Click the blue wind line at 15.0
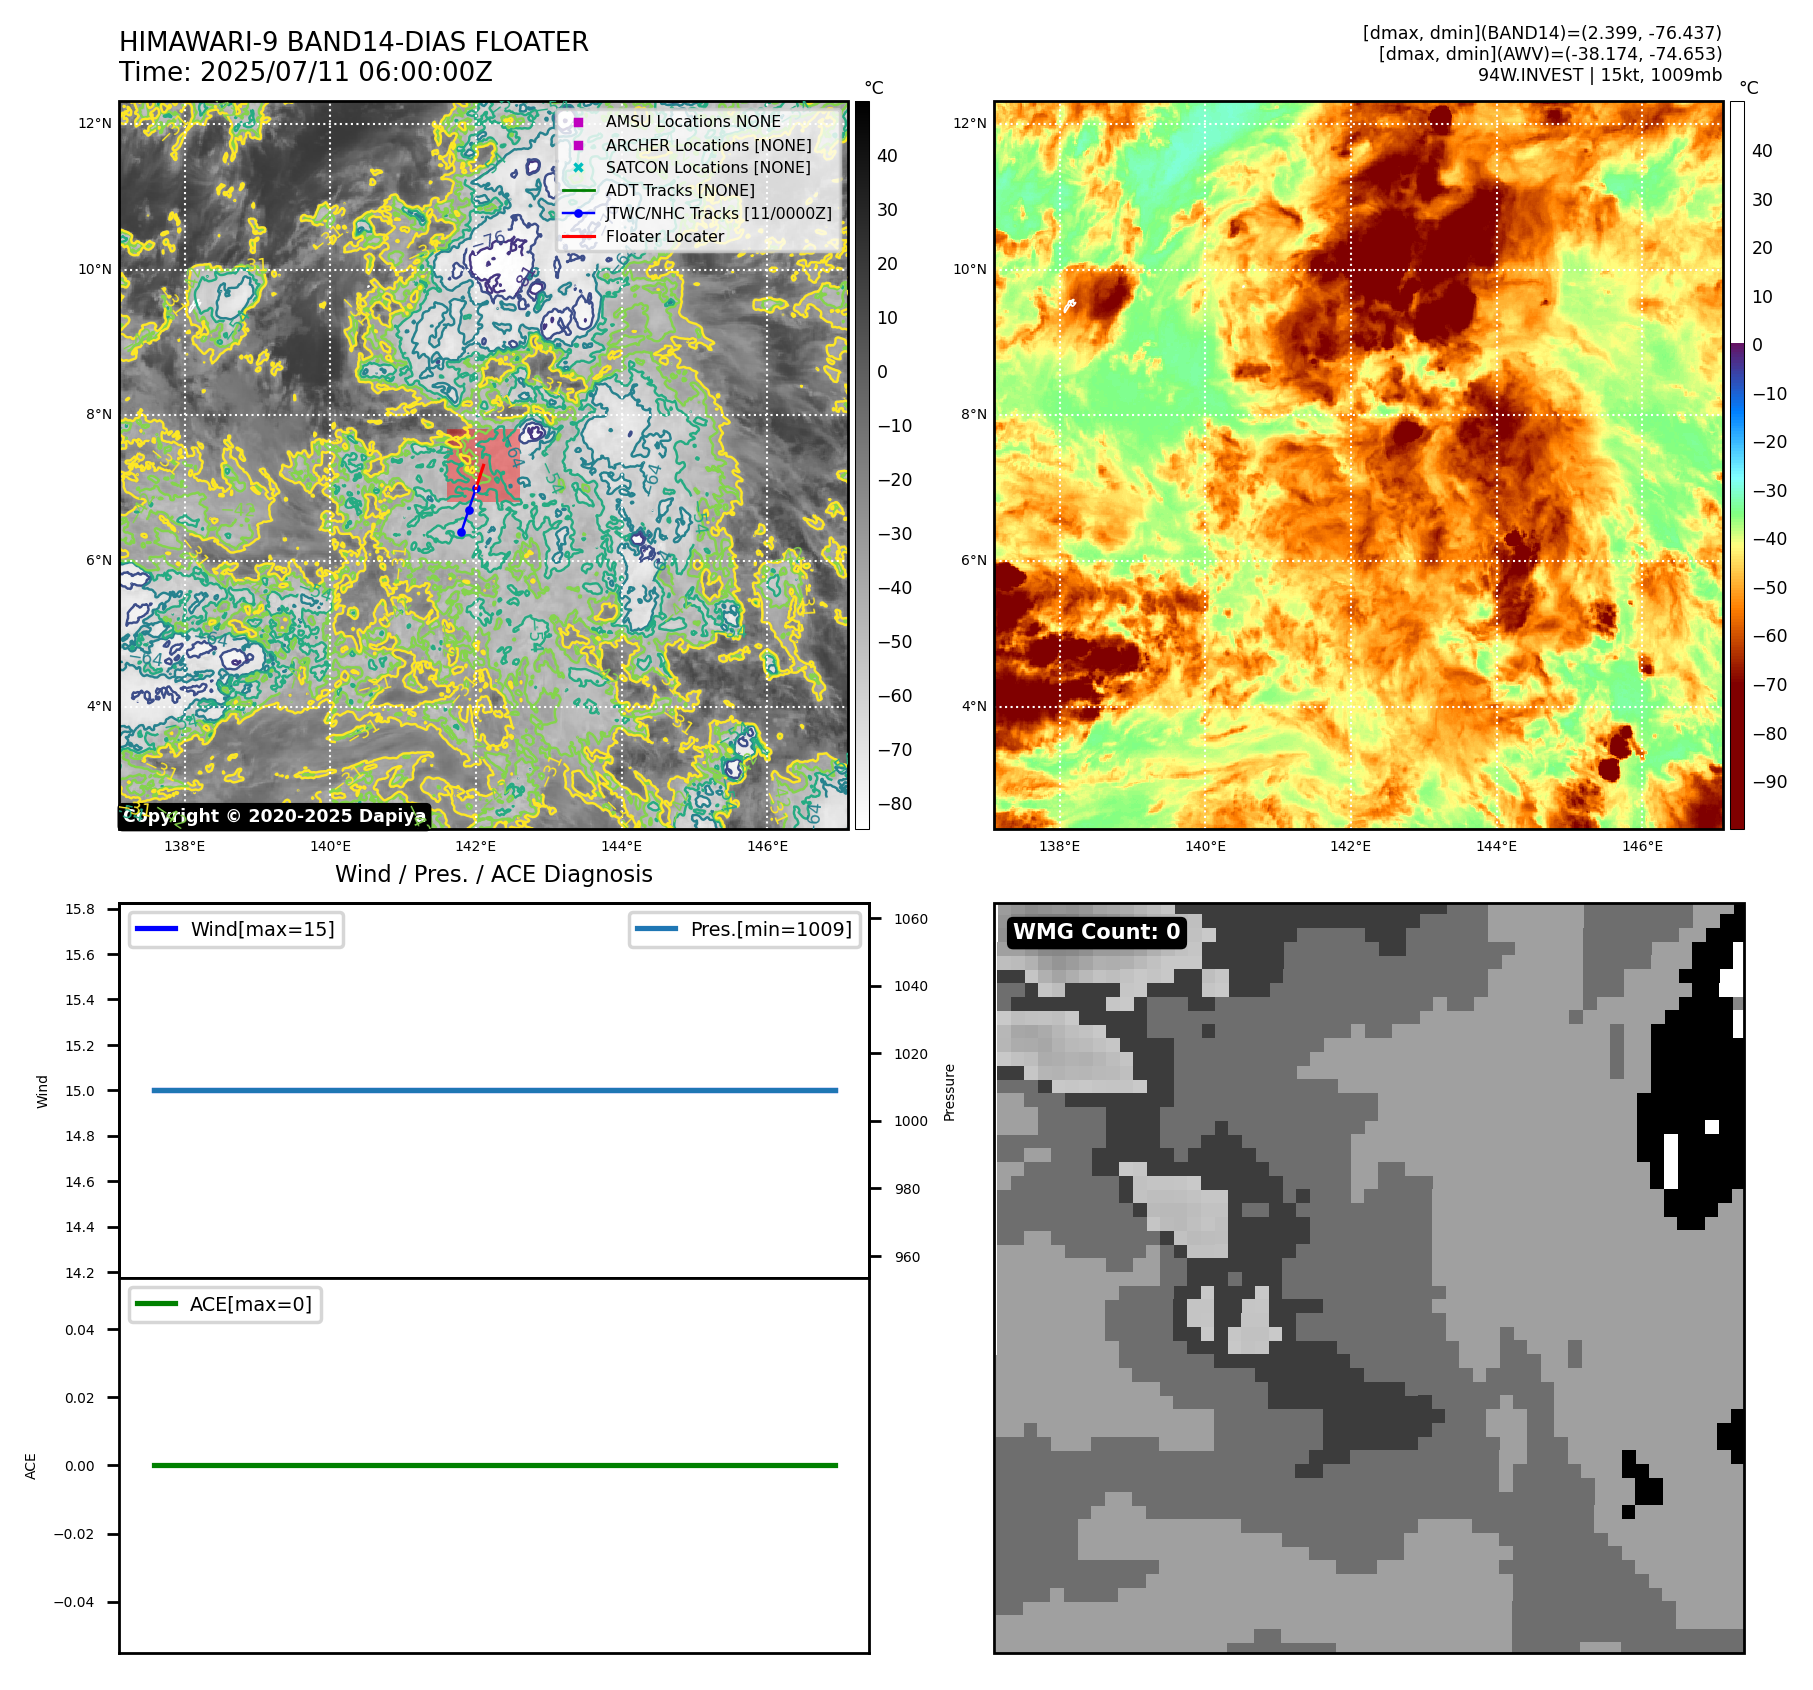This screenshot has width=1813, height=1690. pos(494,1090)
